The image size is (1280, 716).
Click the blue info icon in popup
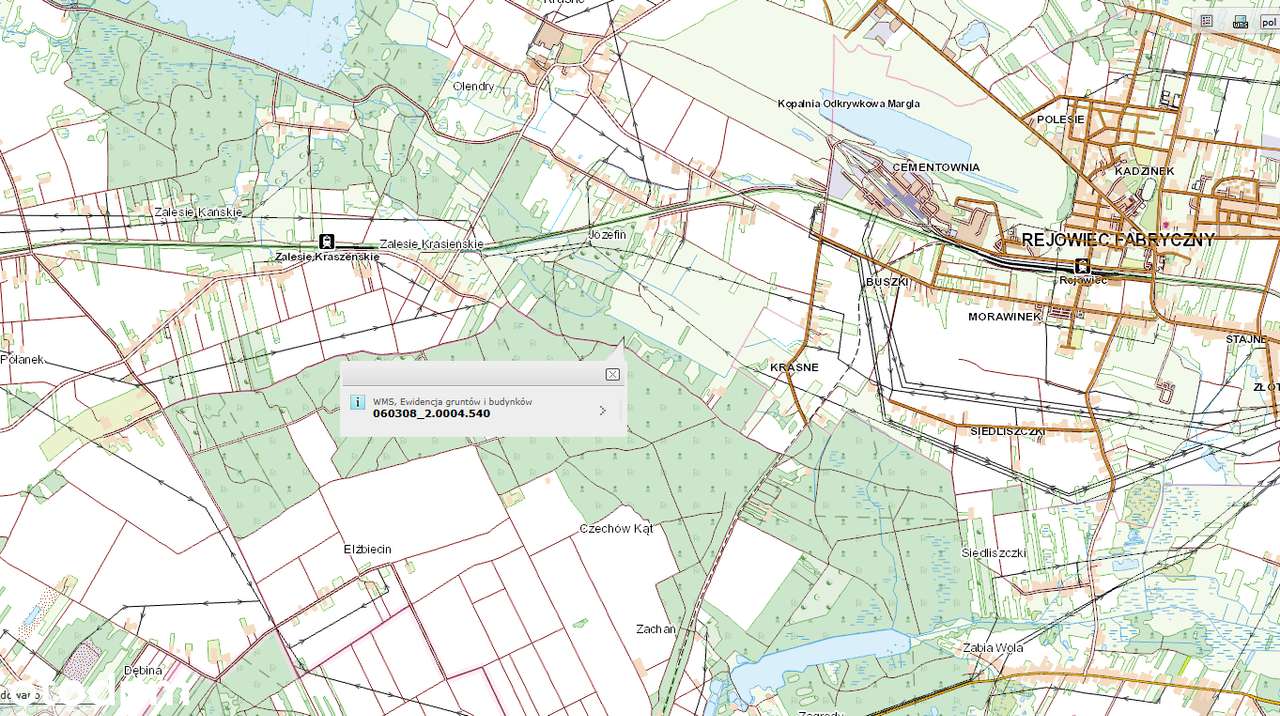click(357, 402)
